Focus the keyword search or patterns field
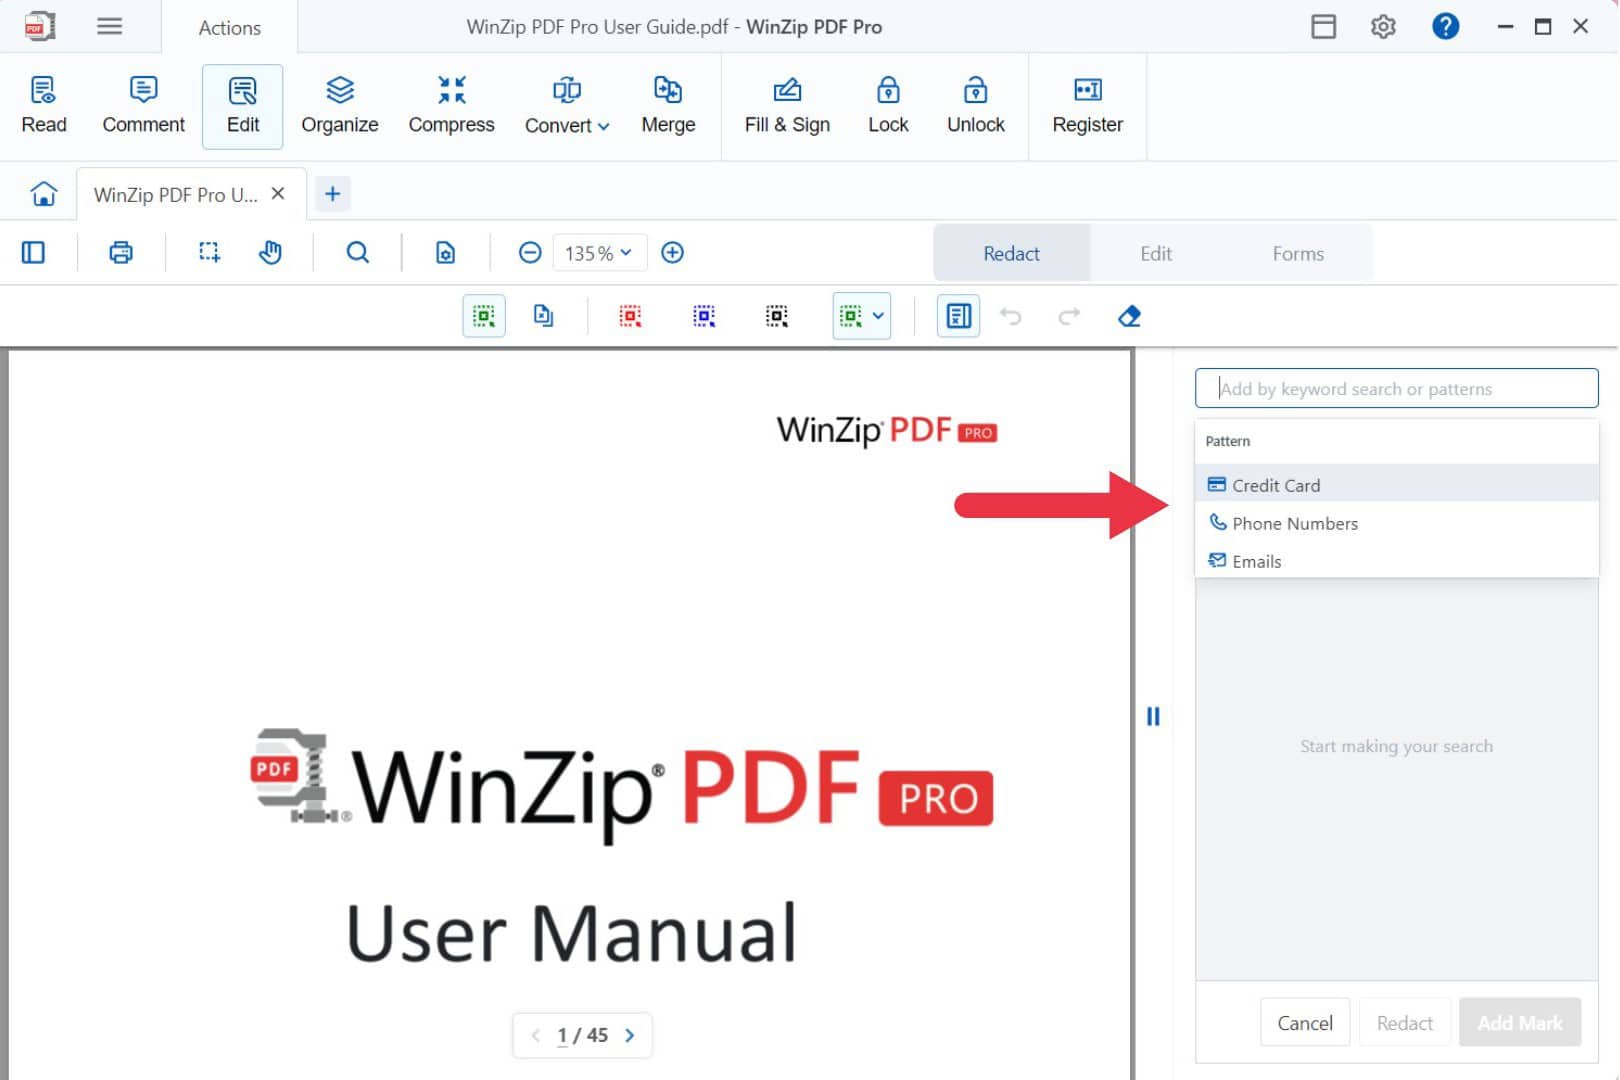This screenshot has width=1620, height=1080. click(1396, 388)
